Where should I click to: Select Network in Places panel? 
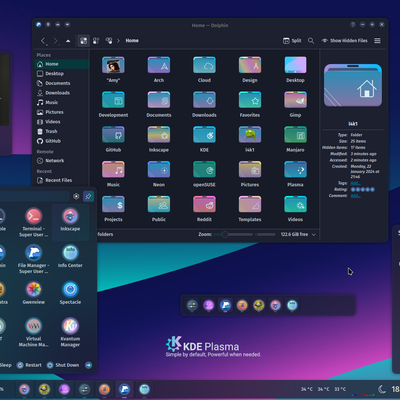pyautogui.click(x=62, y=161)
